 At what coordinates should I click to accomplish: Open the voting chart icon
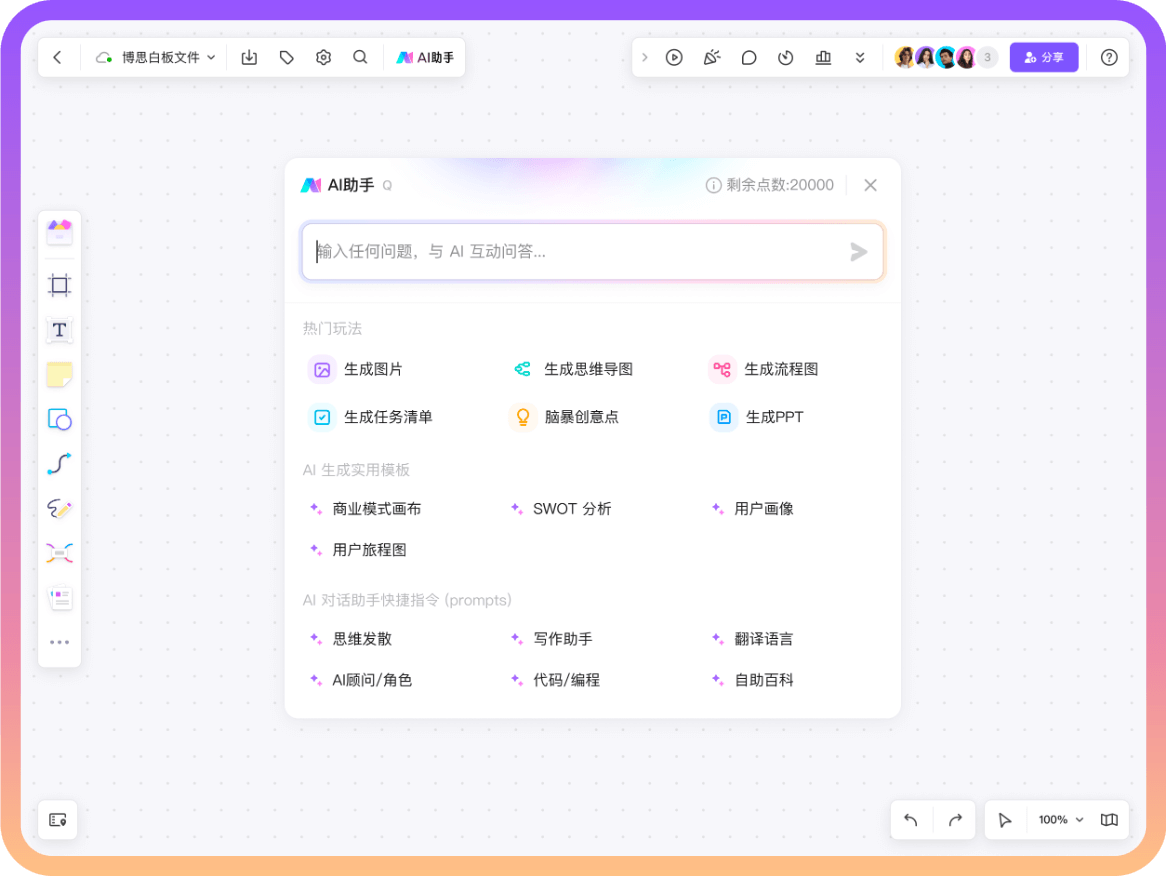click(823, 57)
